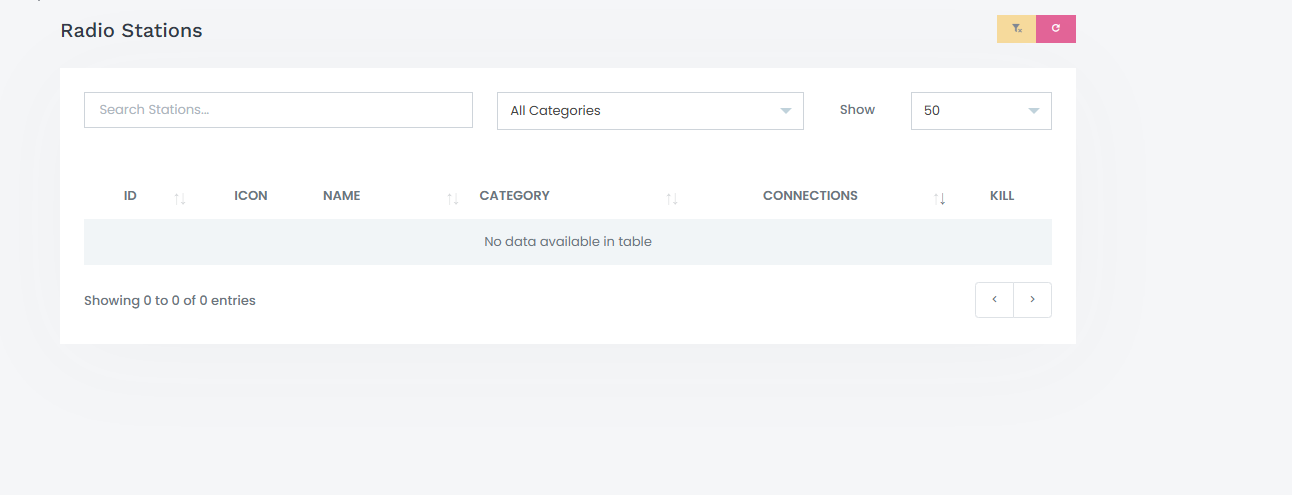
Task: Click the KILL column header
Action: tap(1002, 196)
